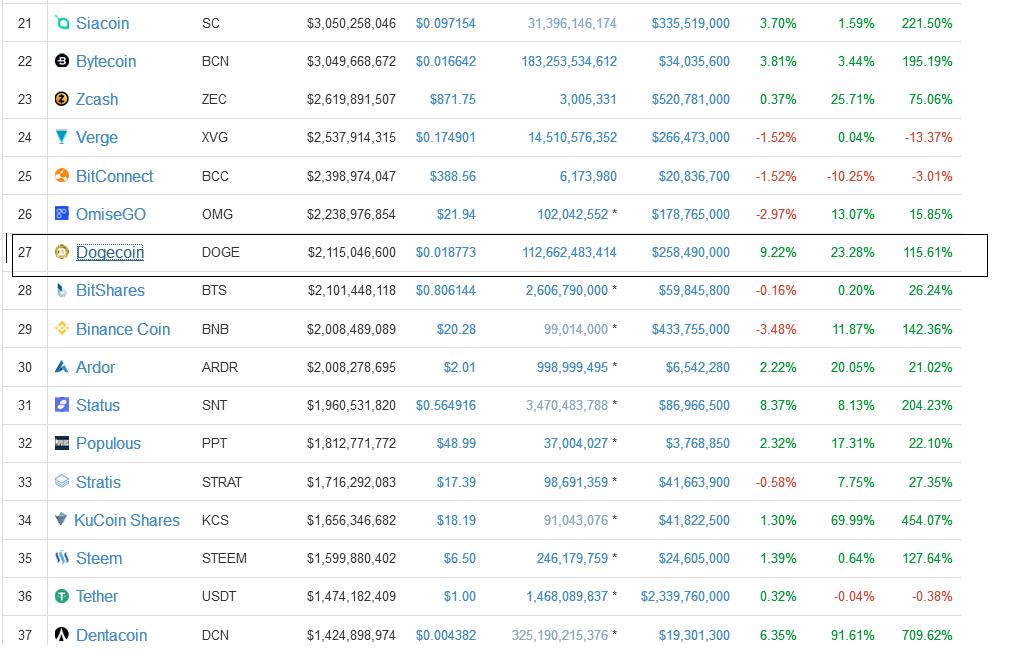Select the STEEM ticker symbol
Screen dimensions: 1017x667
tap(224, 558)
